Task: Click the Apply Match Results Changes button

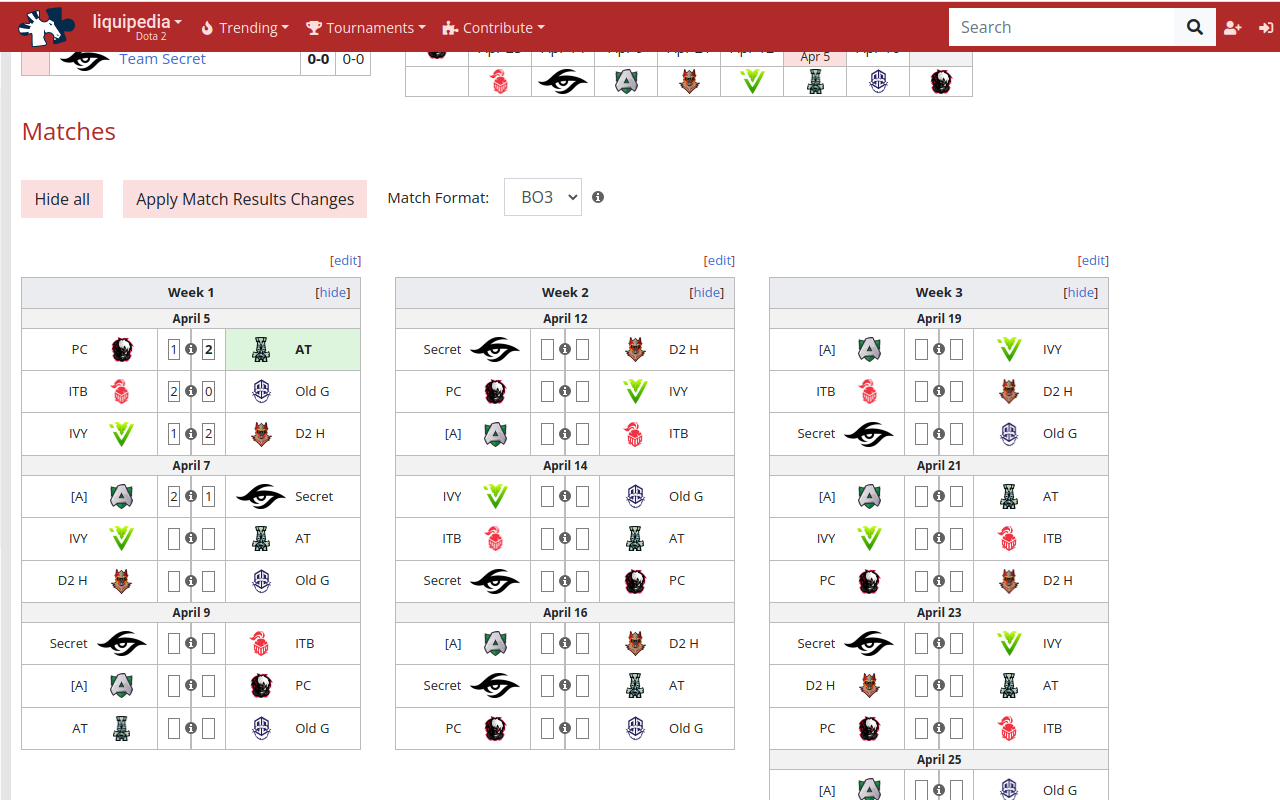Action: pos(244,199)
